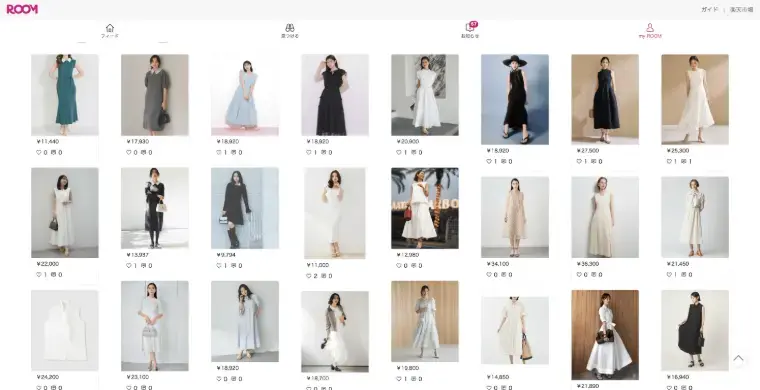The image size is (760, 390).
Task: Open the Feed tab with house icon
Action: coord(110,31)
